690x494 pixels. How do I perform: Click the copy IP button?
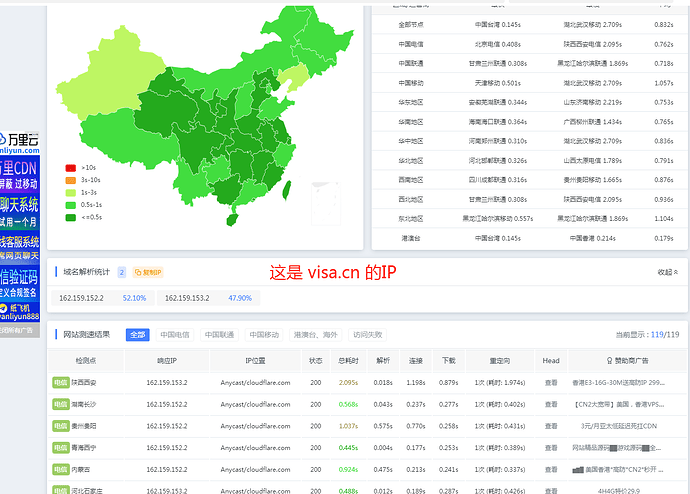point(146,272)
